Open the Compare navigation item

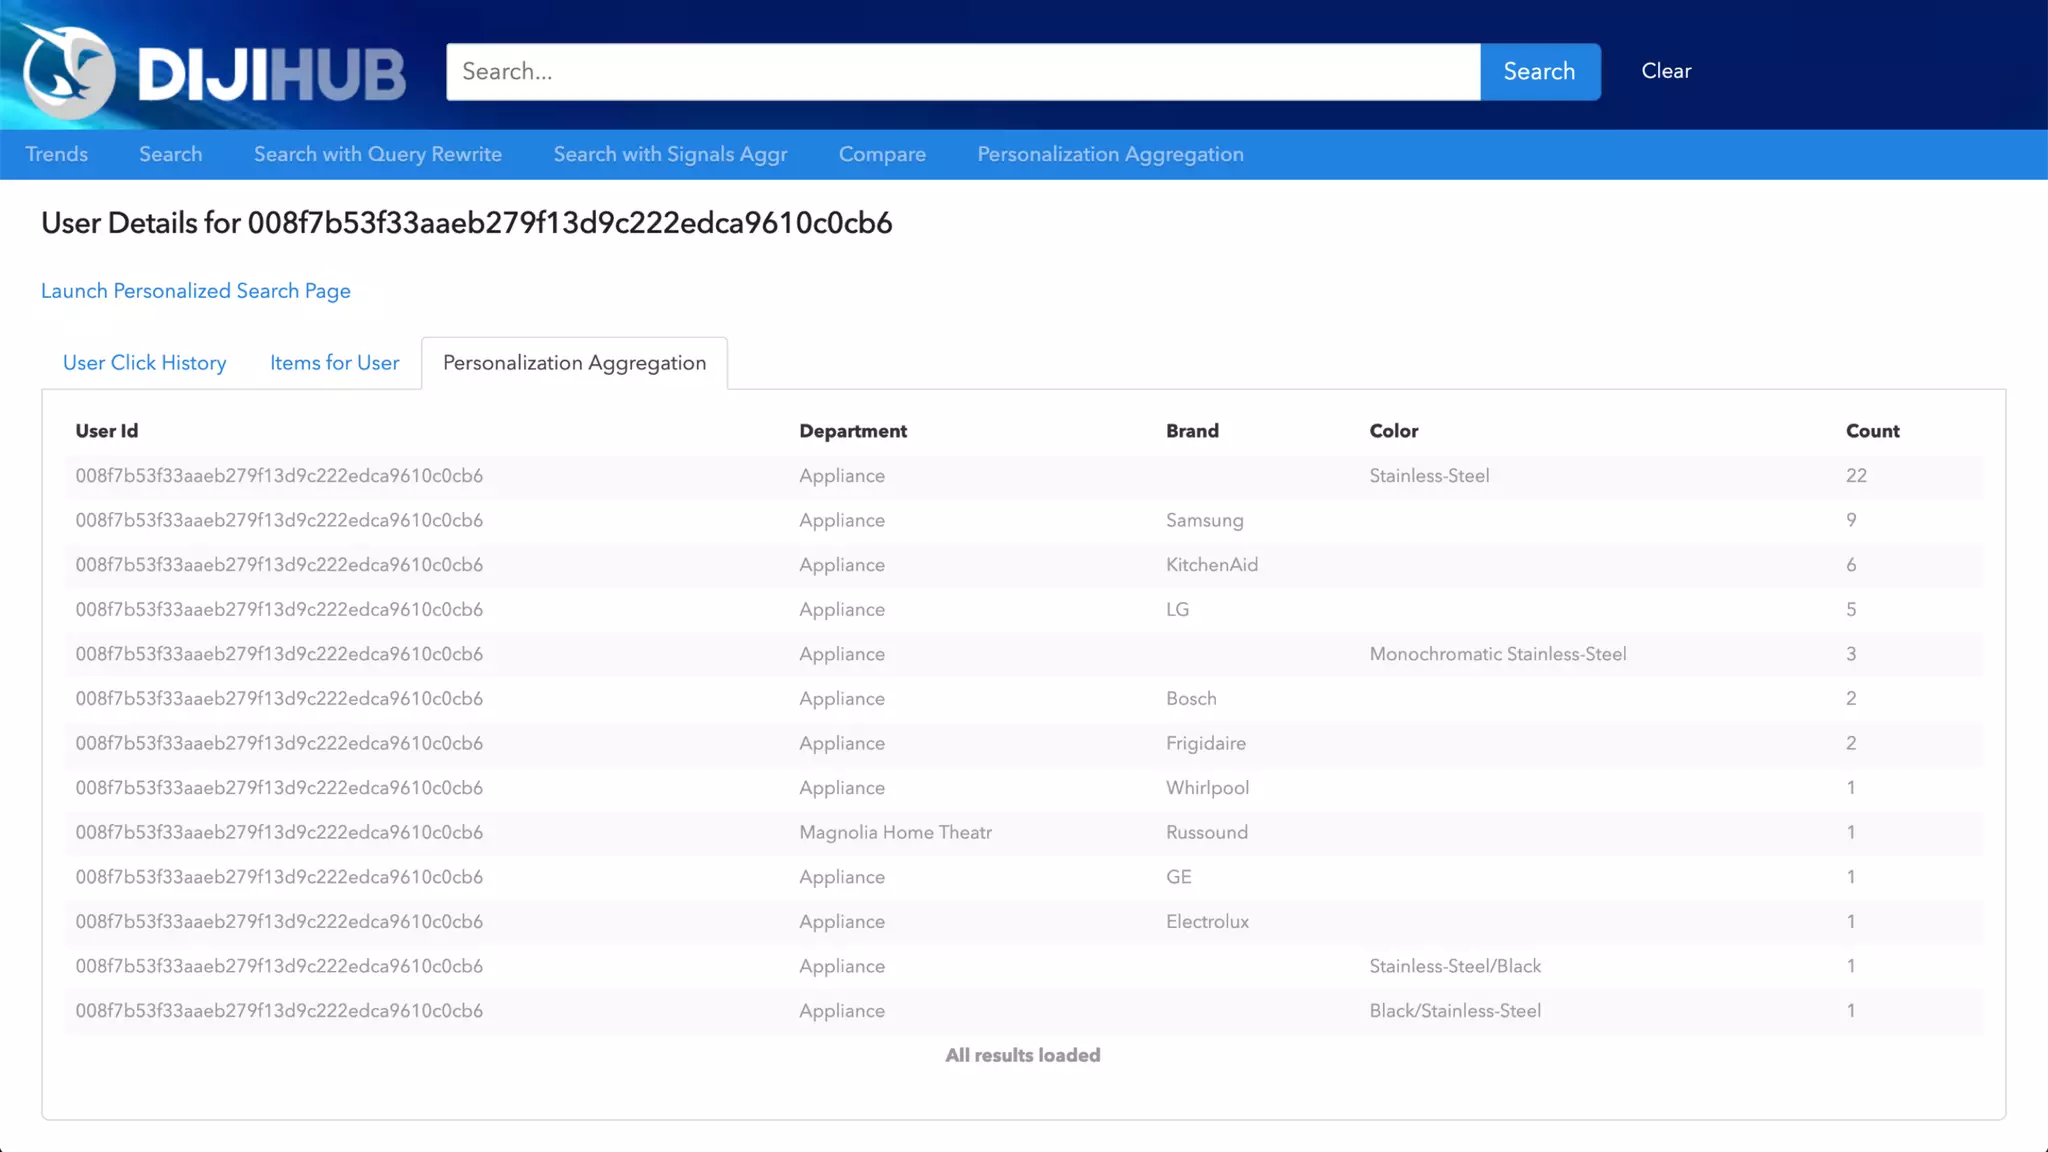(882, 154)
